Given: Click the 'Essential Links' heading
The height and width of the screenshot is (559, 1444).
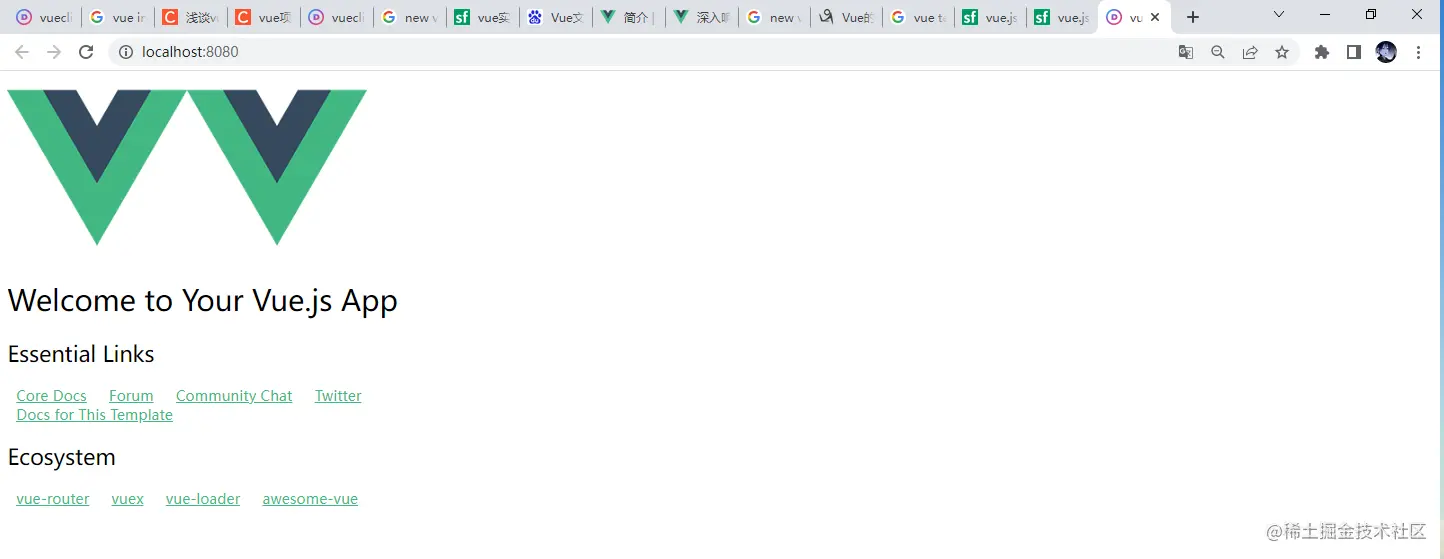Looking at the screenshot, I should coord(81,354).
